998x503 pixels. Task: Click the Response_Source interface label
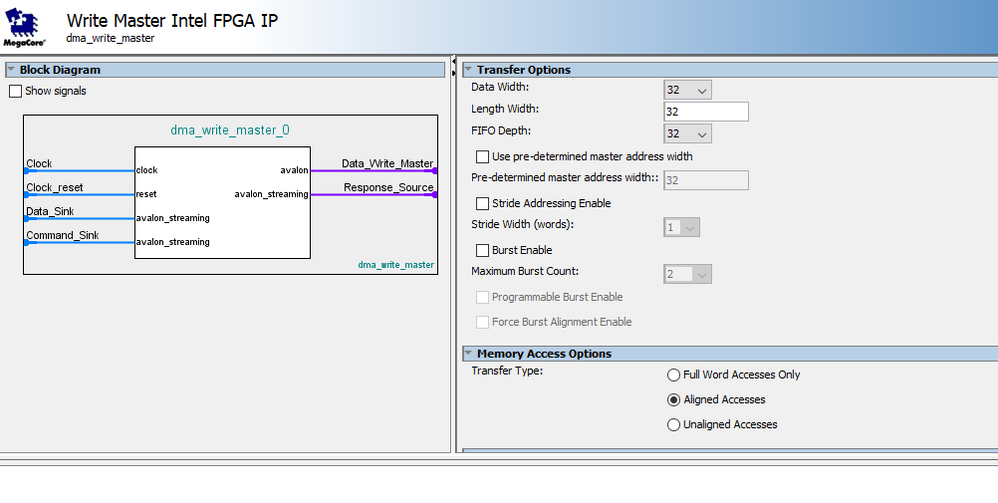coord(389,188)
